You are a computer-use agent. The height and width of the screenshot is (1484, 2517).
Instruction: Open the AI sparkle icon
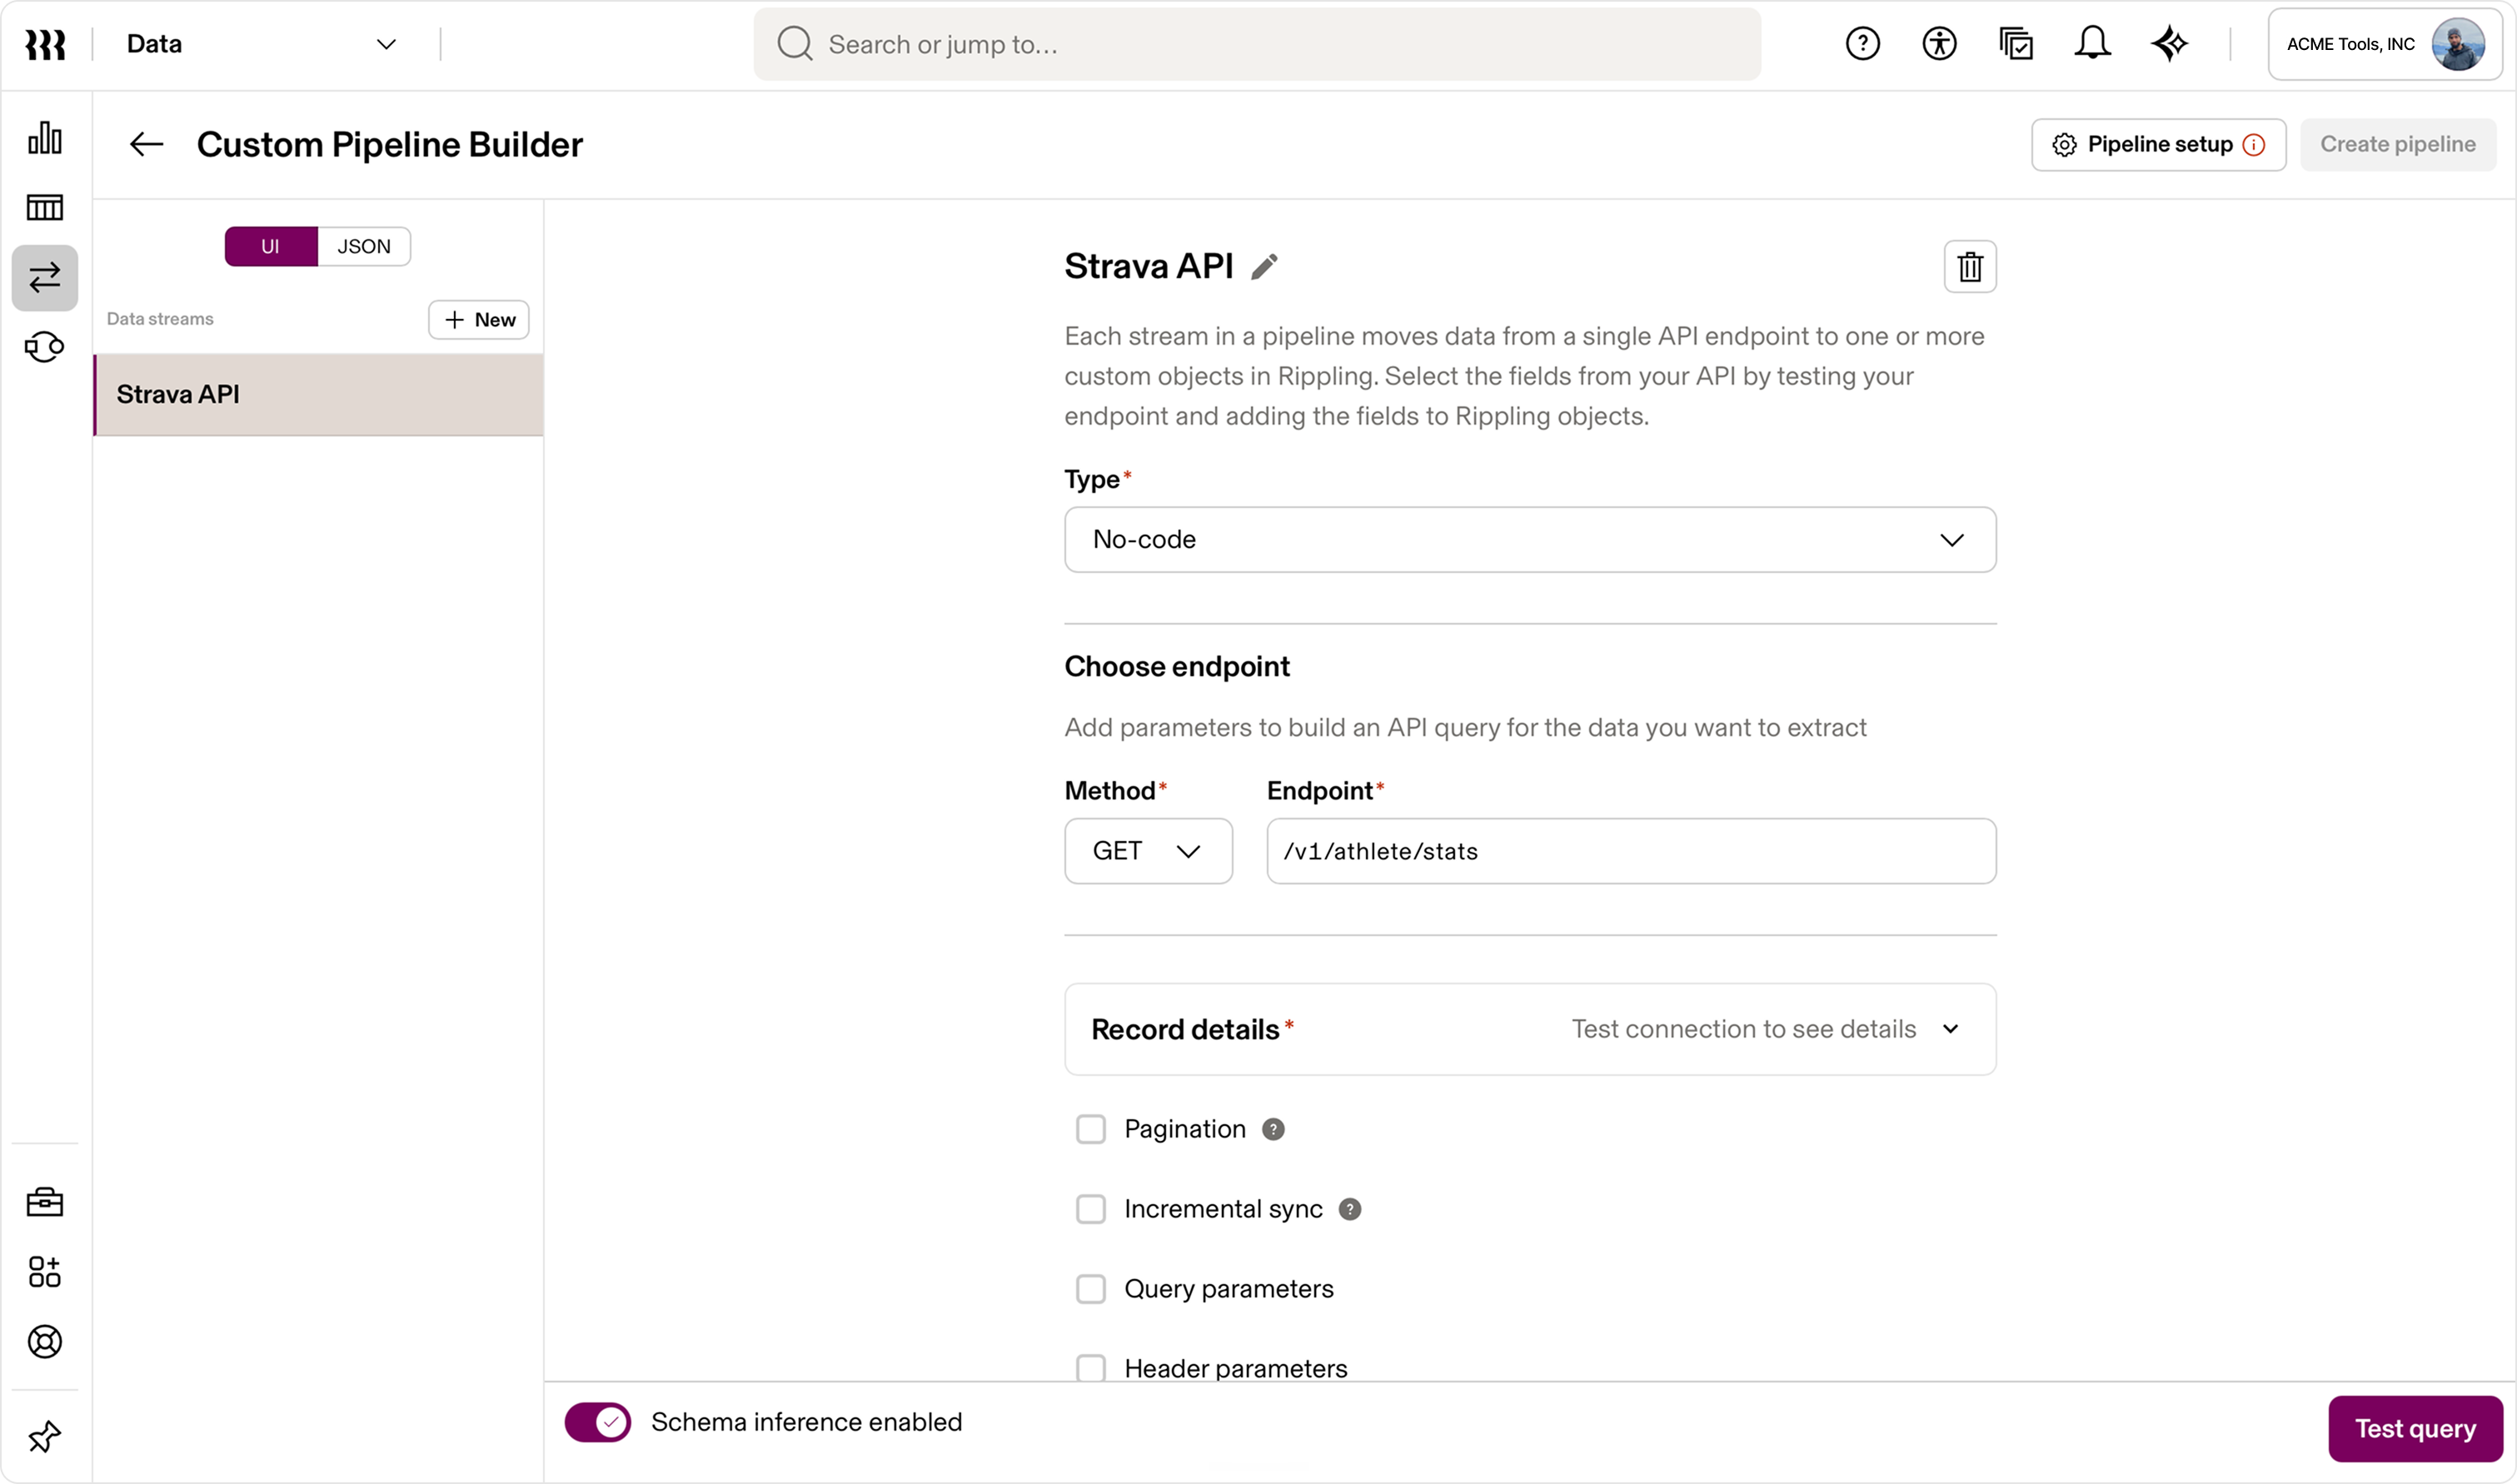click(2169, 43)
